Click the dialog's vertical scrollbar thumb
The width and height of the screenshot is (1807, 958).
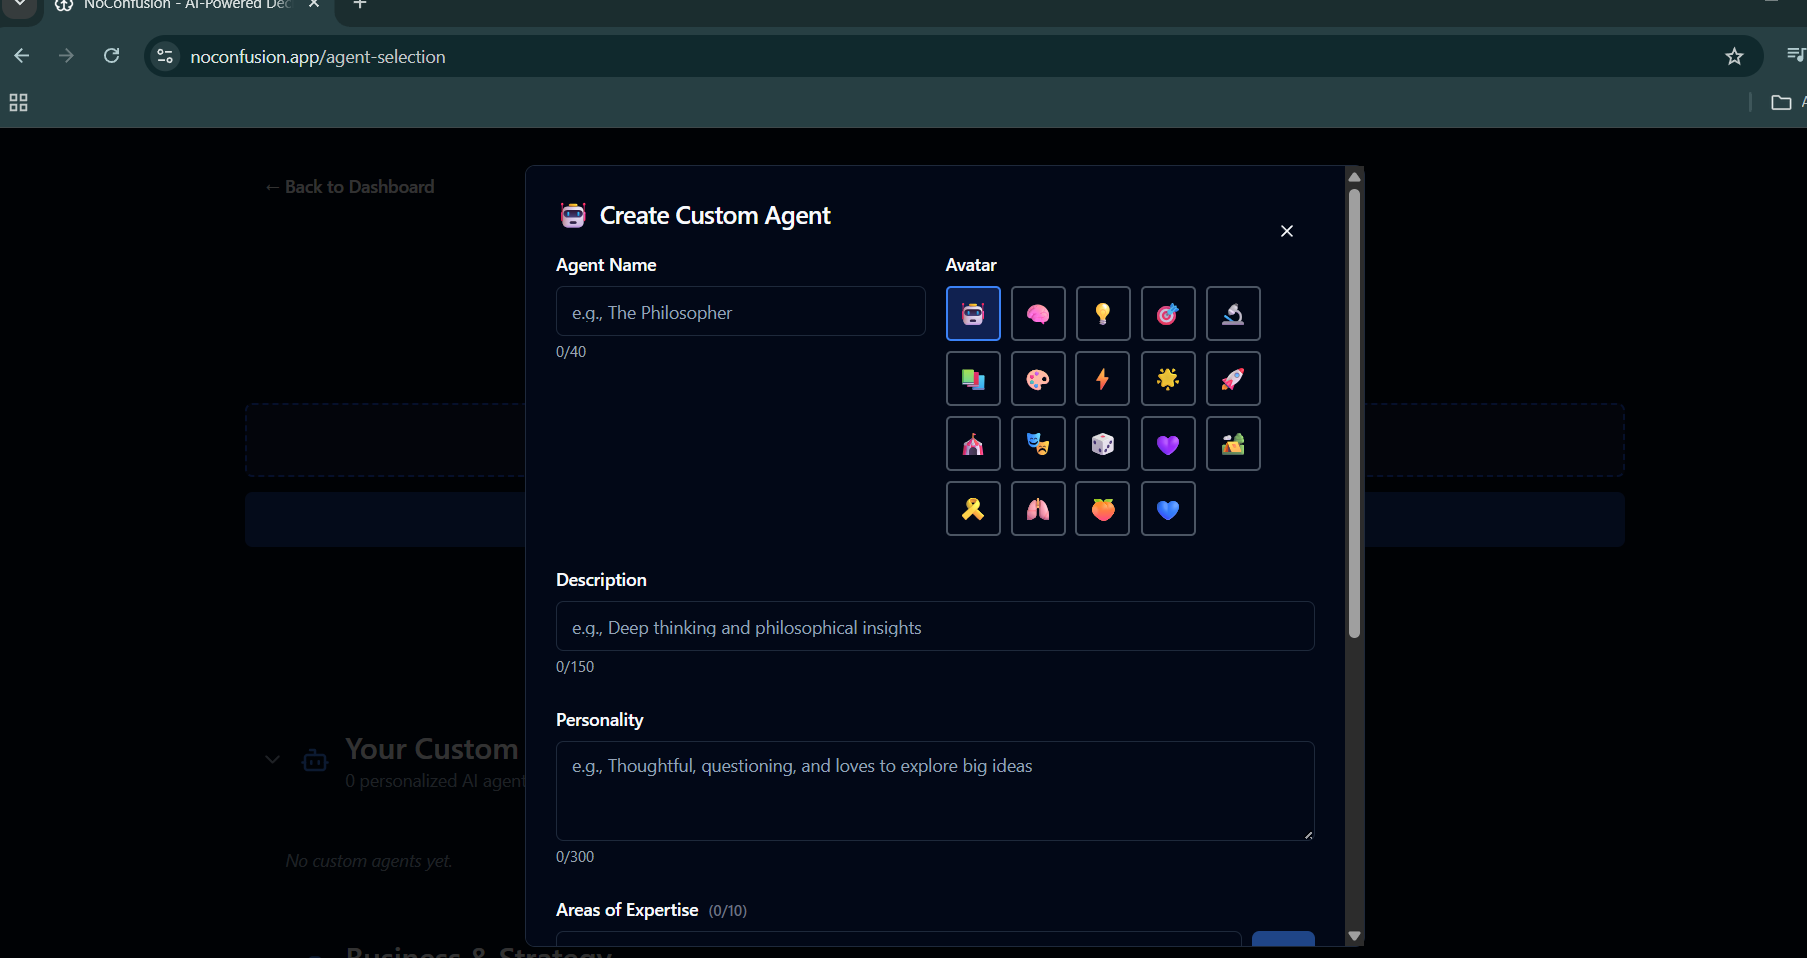pos(1355,413)
